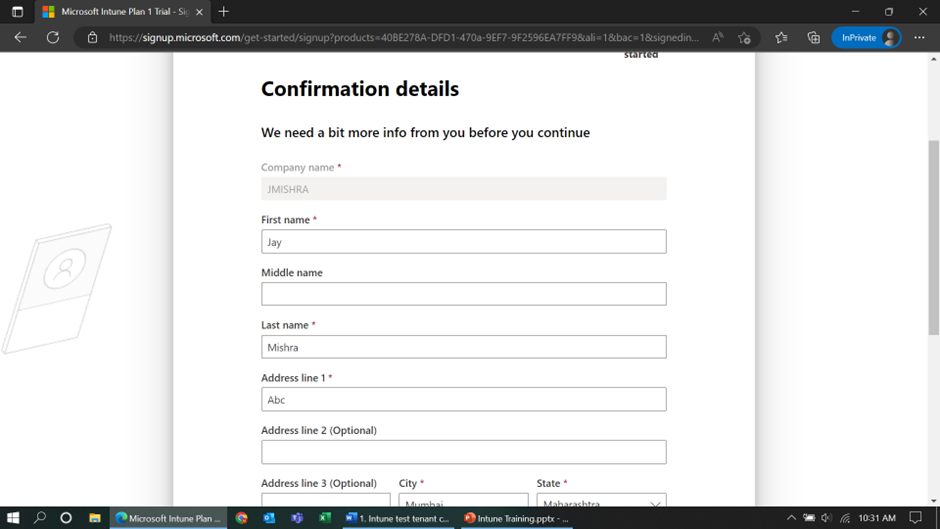Viewport: 940px width, 529px height.
Task: Open Excel from taskbar
Action: [x=325, y=518]
